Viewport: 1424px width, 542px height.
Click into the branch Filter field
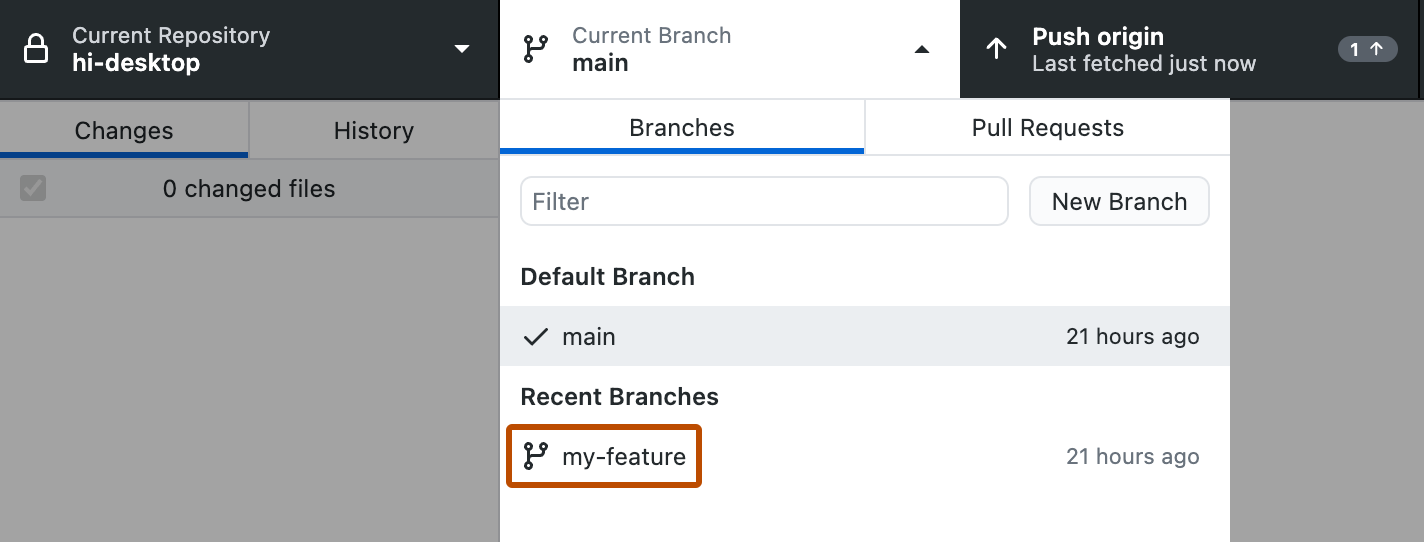pos(764,202)
